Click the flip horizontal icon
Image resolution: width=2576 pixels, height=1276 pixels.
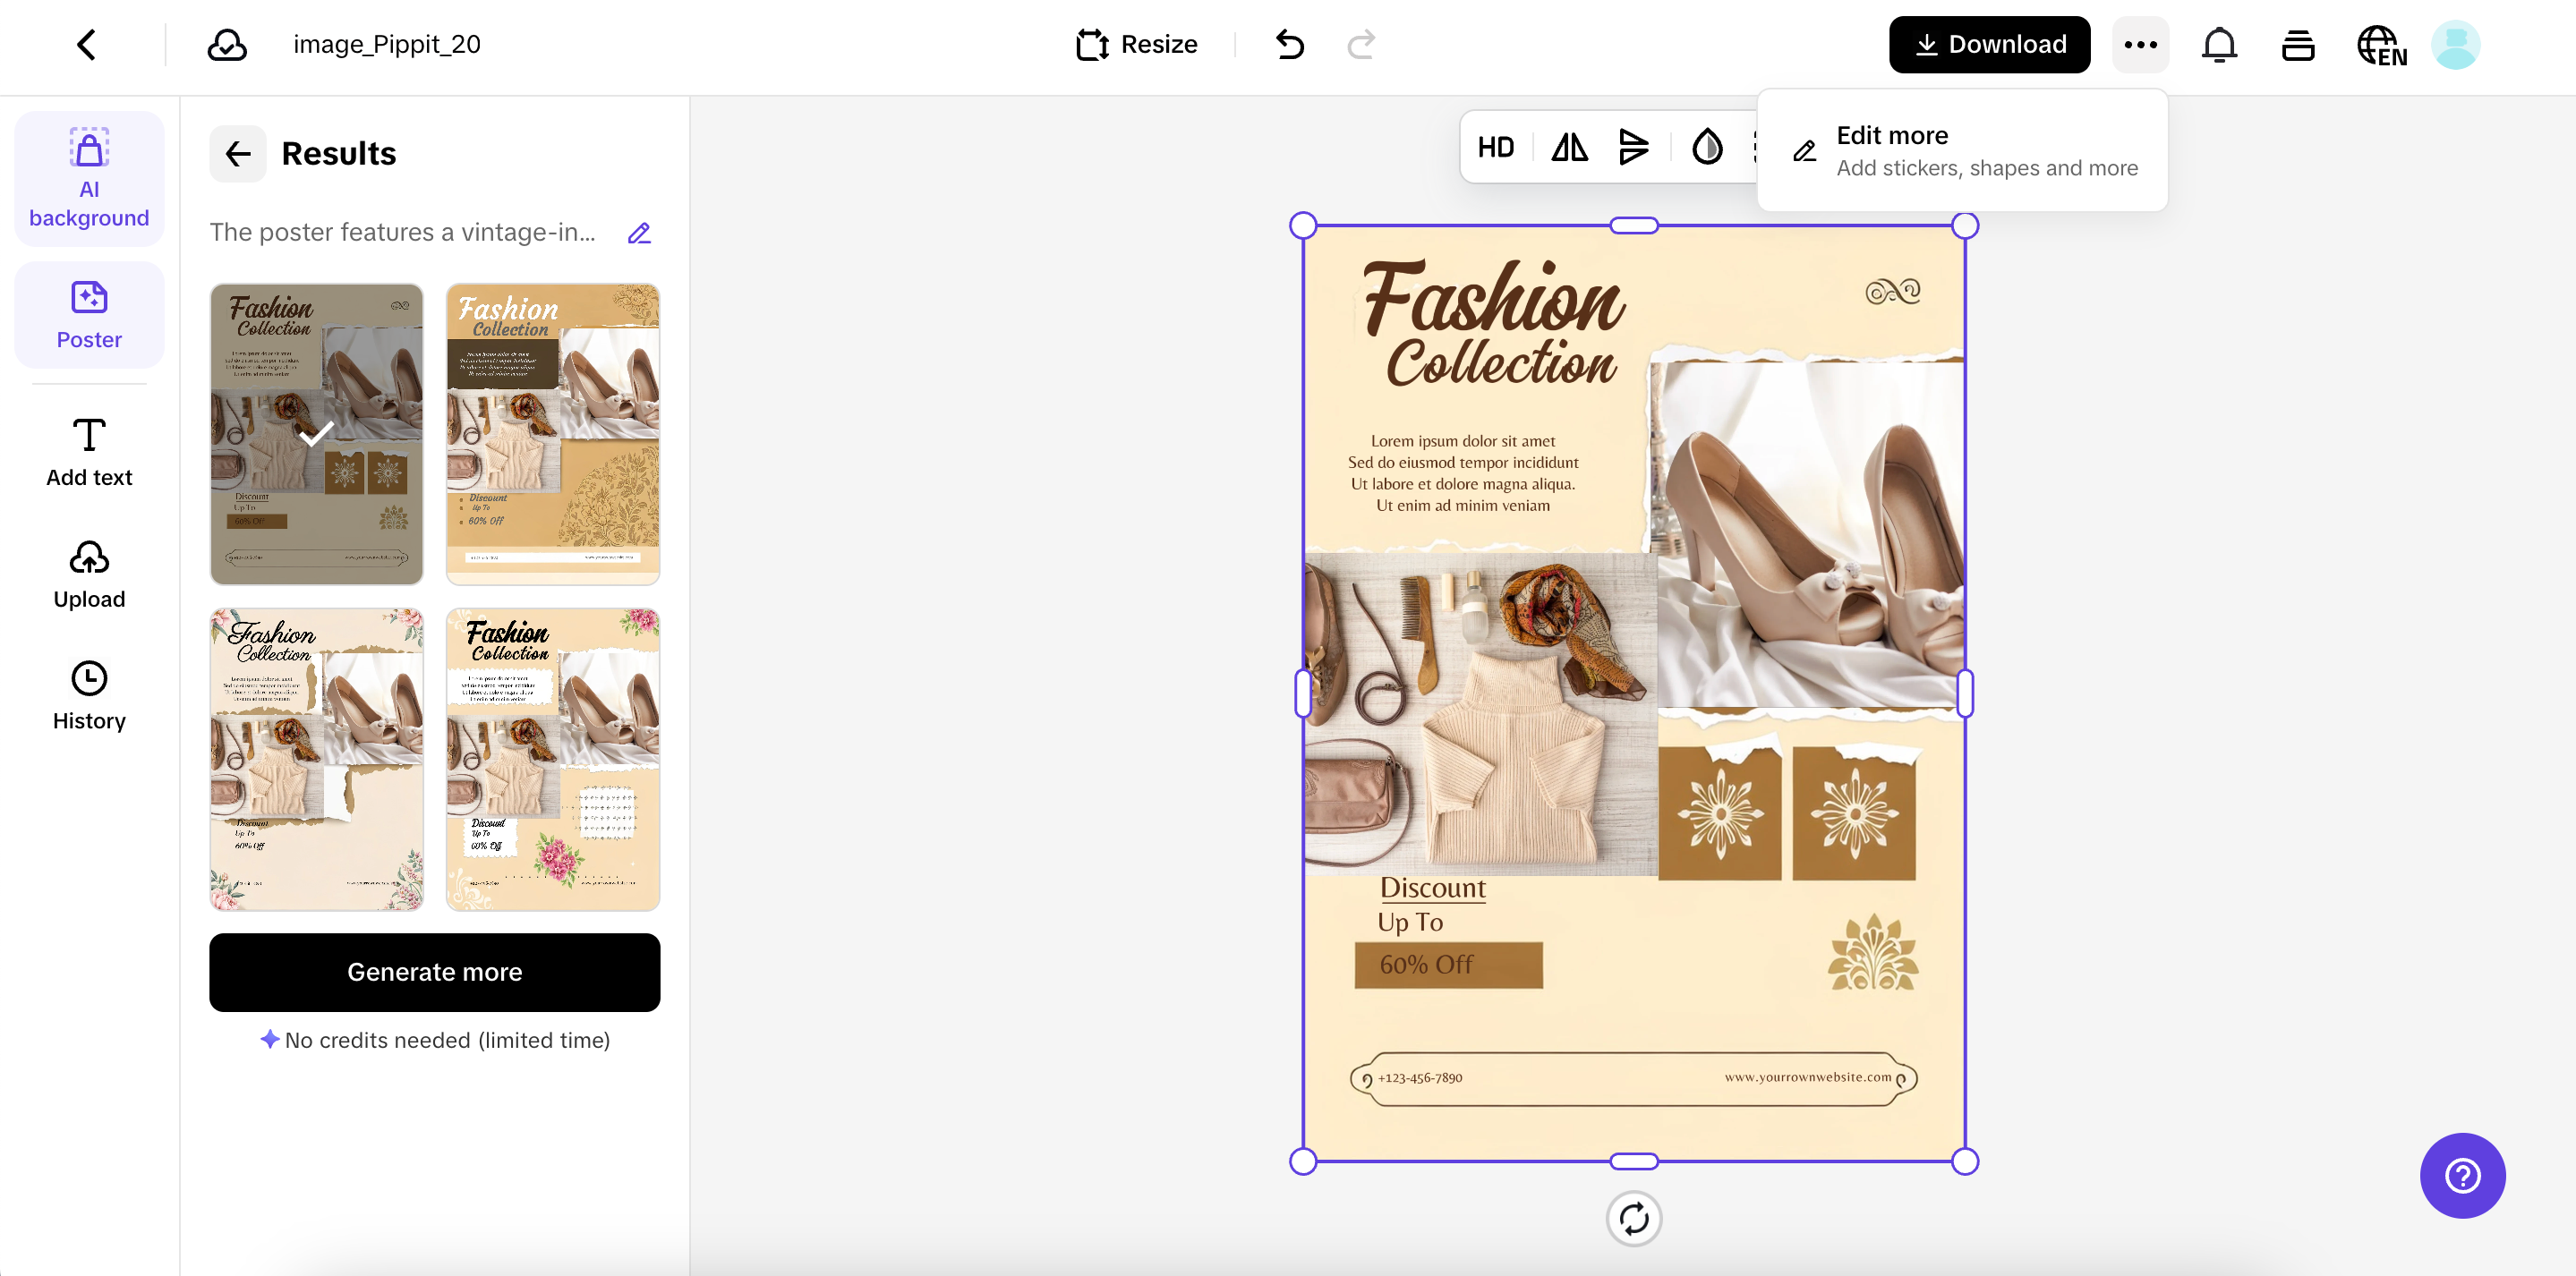click(x=1569, y=148)
